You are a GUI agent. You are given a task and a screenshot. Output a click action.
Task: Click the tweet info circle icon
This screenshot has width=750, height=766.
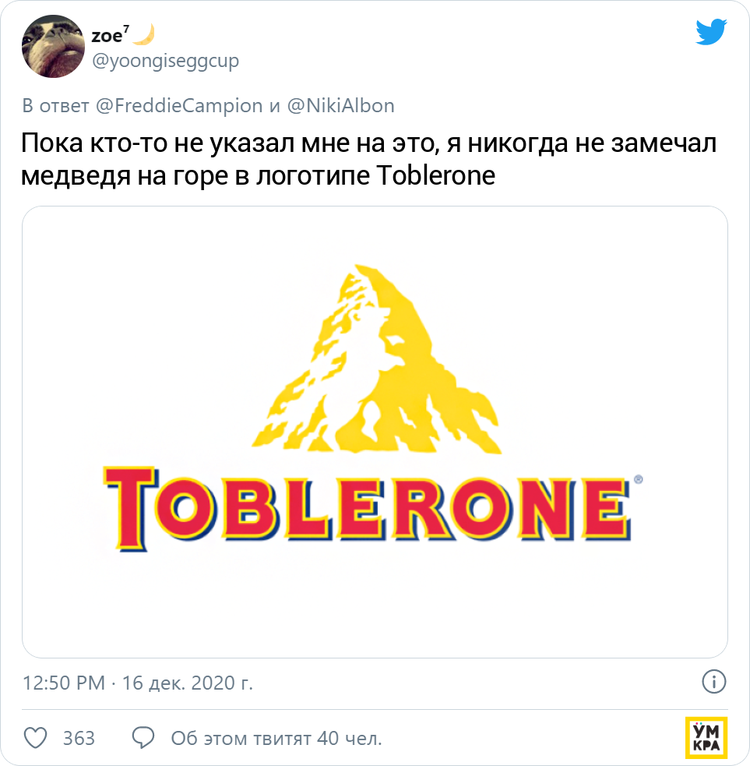coord(714,681)
